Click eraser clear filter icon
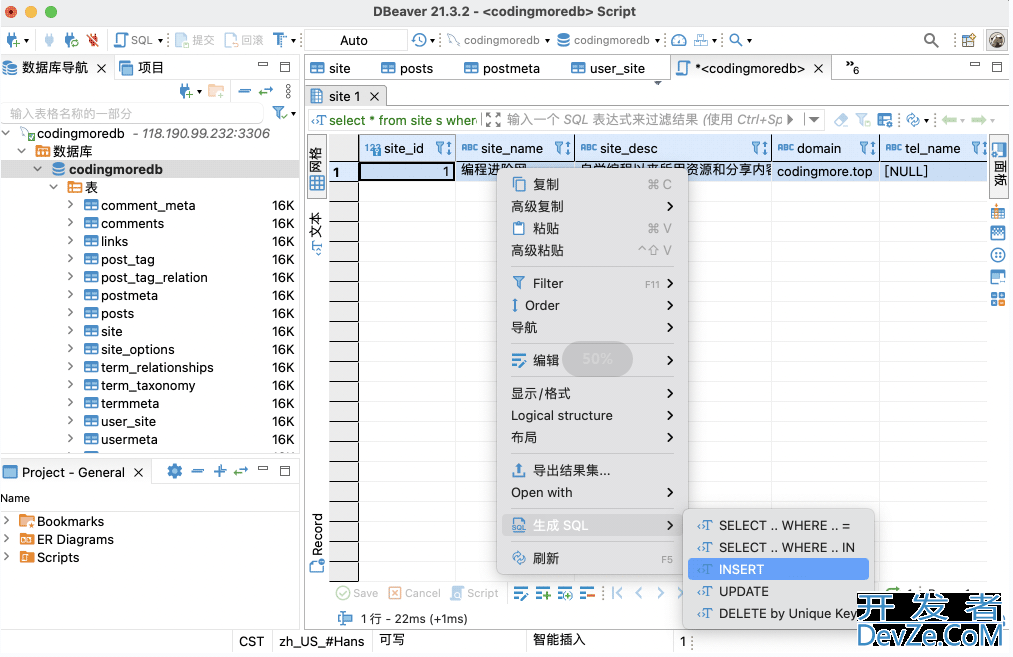This screenshot has width=1013, height=657. point(841,120)
